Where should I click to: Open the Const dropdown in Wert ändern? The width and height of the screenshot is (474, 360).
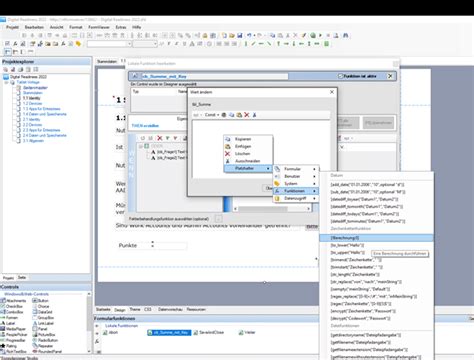click(212, 115)
